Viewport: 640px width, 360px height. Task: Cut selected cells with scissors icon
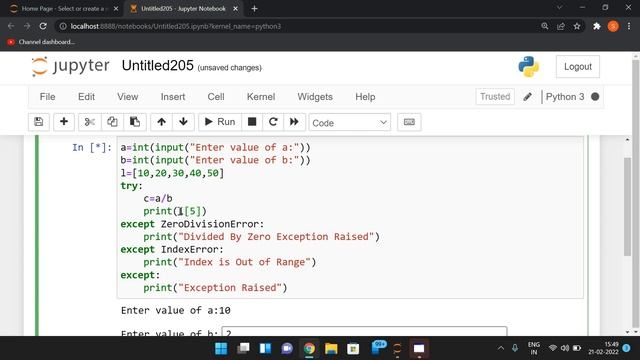pyautogui.click(x=89, y=122)
